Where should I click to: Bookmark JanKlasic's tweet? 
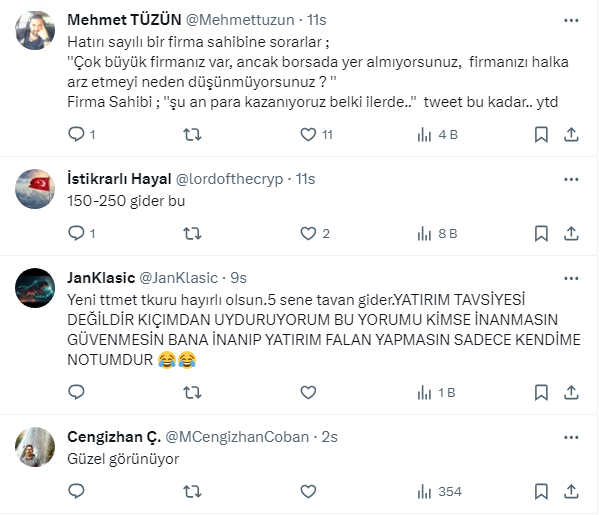tap(541, 392)
